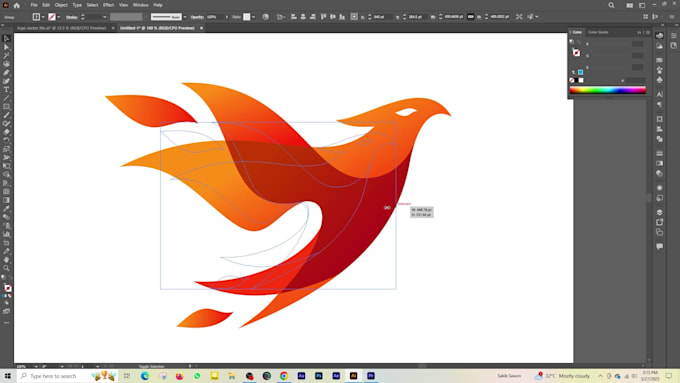
Task: Click the None swatch in Color panel
Action: (572, 80)
